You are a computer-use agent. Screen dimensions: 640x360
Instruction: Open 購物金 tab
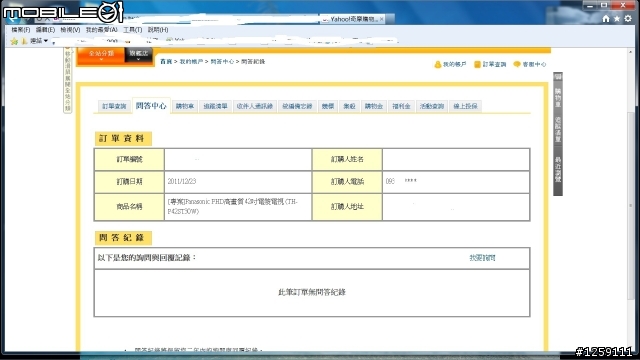(373, 106)
